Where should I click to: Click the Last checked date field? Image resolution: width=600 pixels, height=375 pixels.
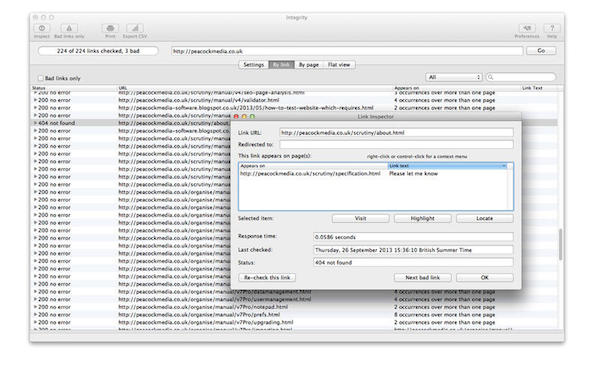(x=413, y=250)
